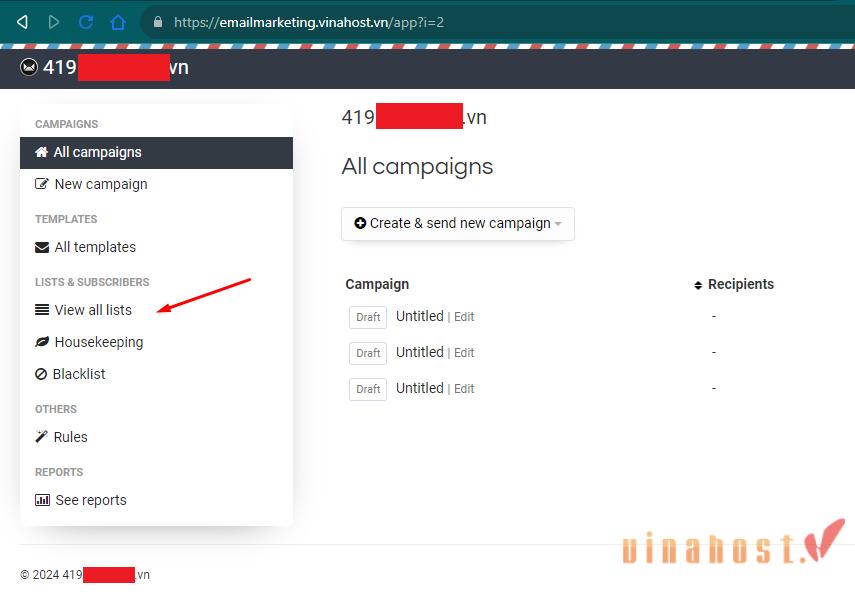Click the list icon beside View all lists
The image size is (855, 609).
pos(42,310)
